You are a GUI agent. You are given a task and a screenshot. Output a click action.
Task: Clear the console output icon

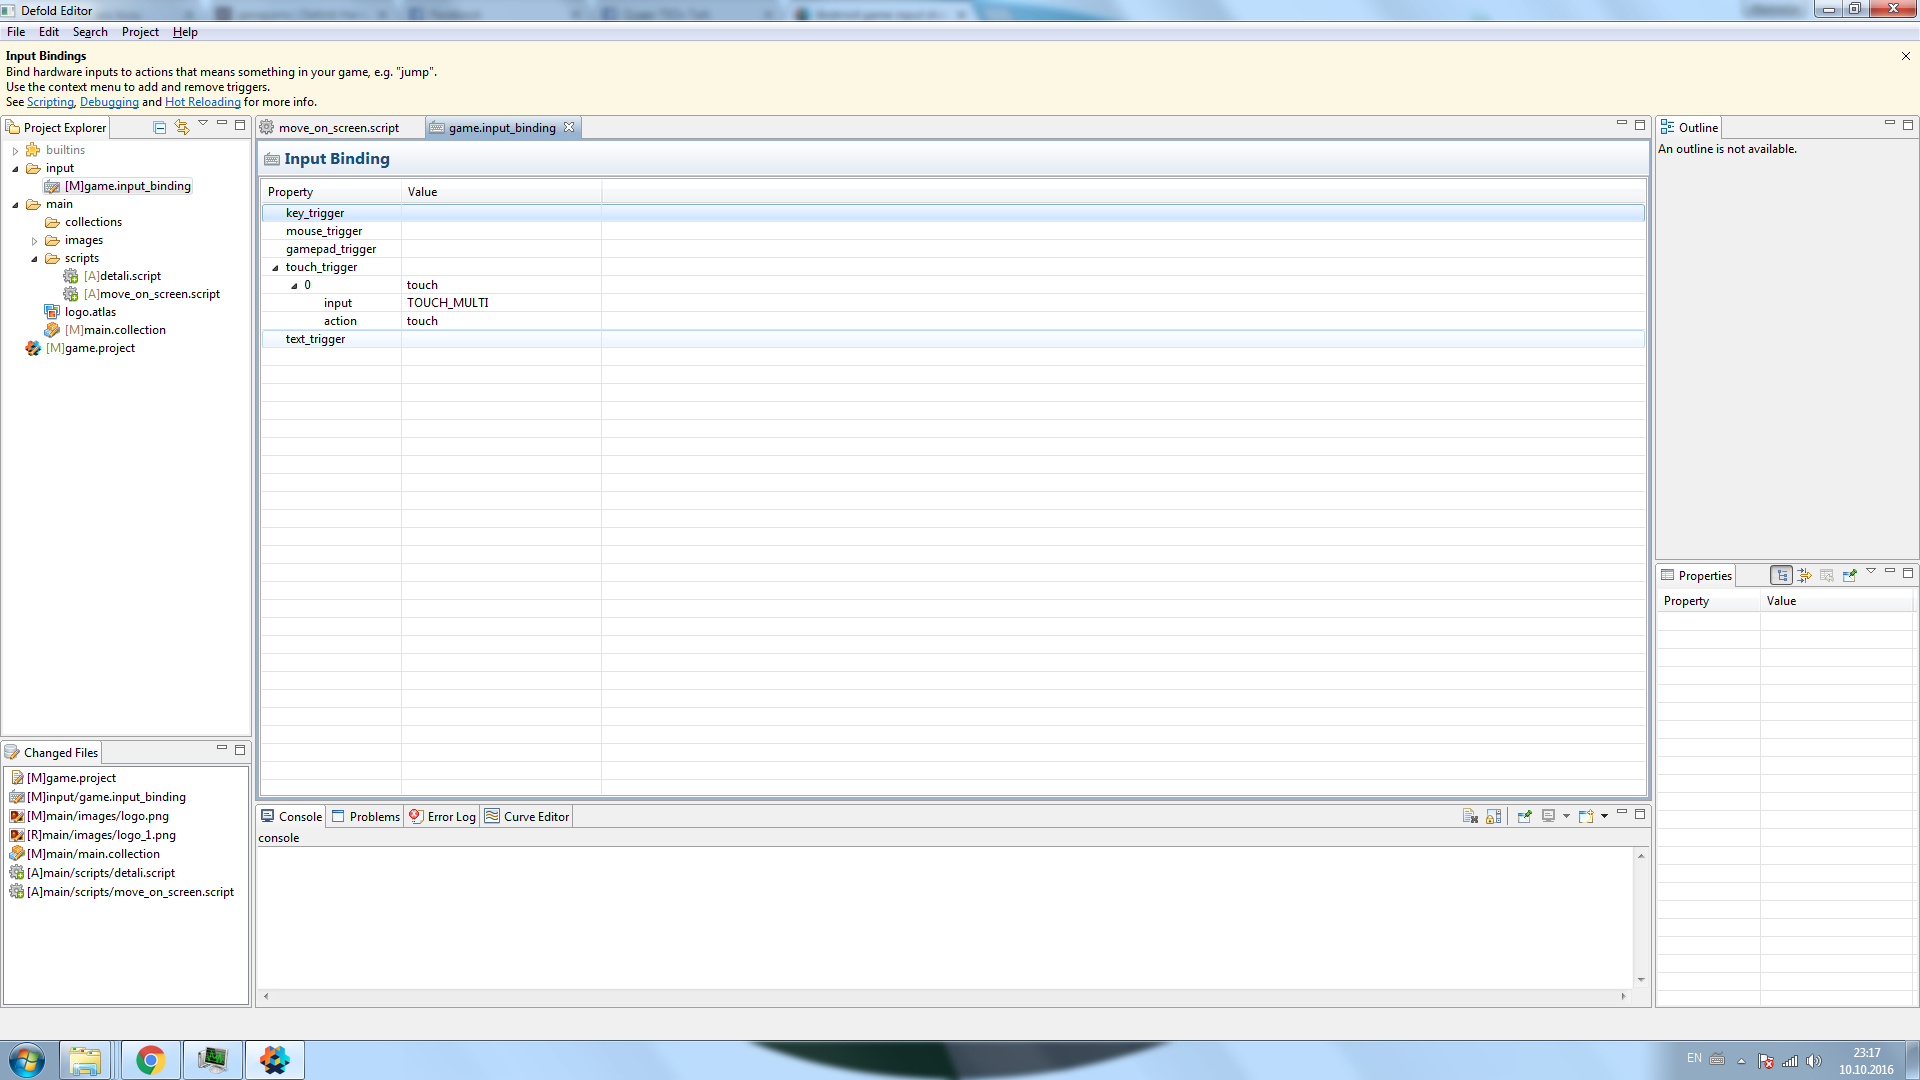point(1470,816)
